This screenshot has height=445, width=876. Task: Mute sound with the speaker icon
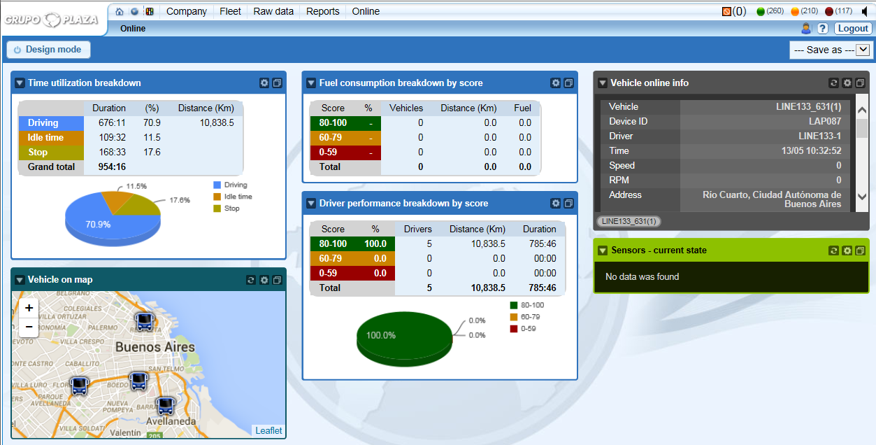click(865, 11)
